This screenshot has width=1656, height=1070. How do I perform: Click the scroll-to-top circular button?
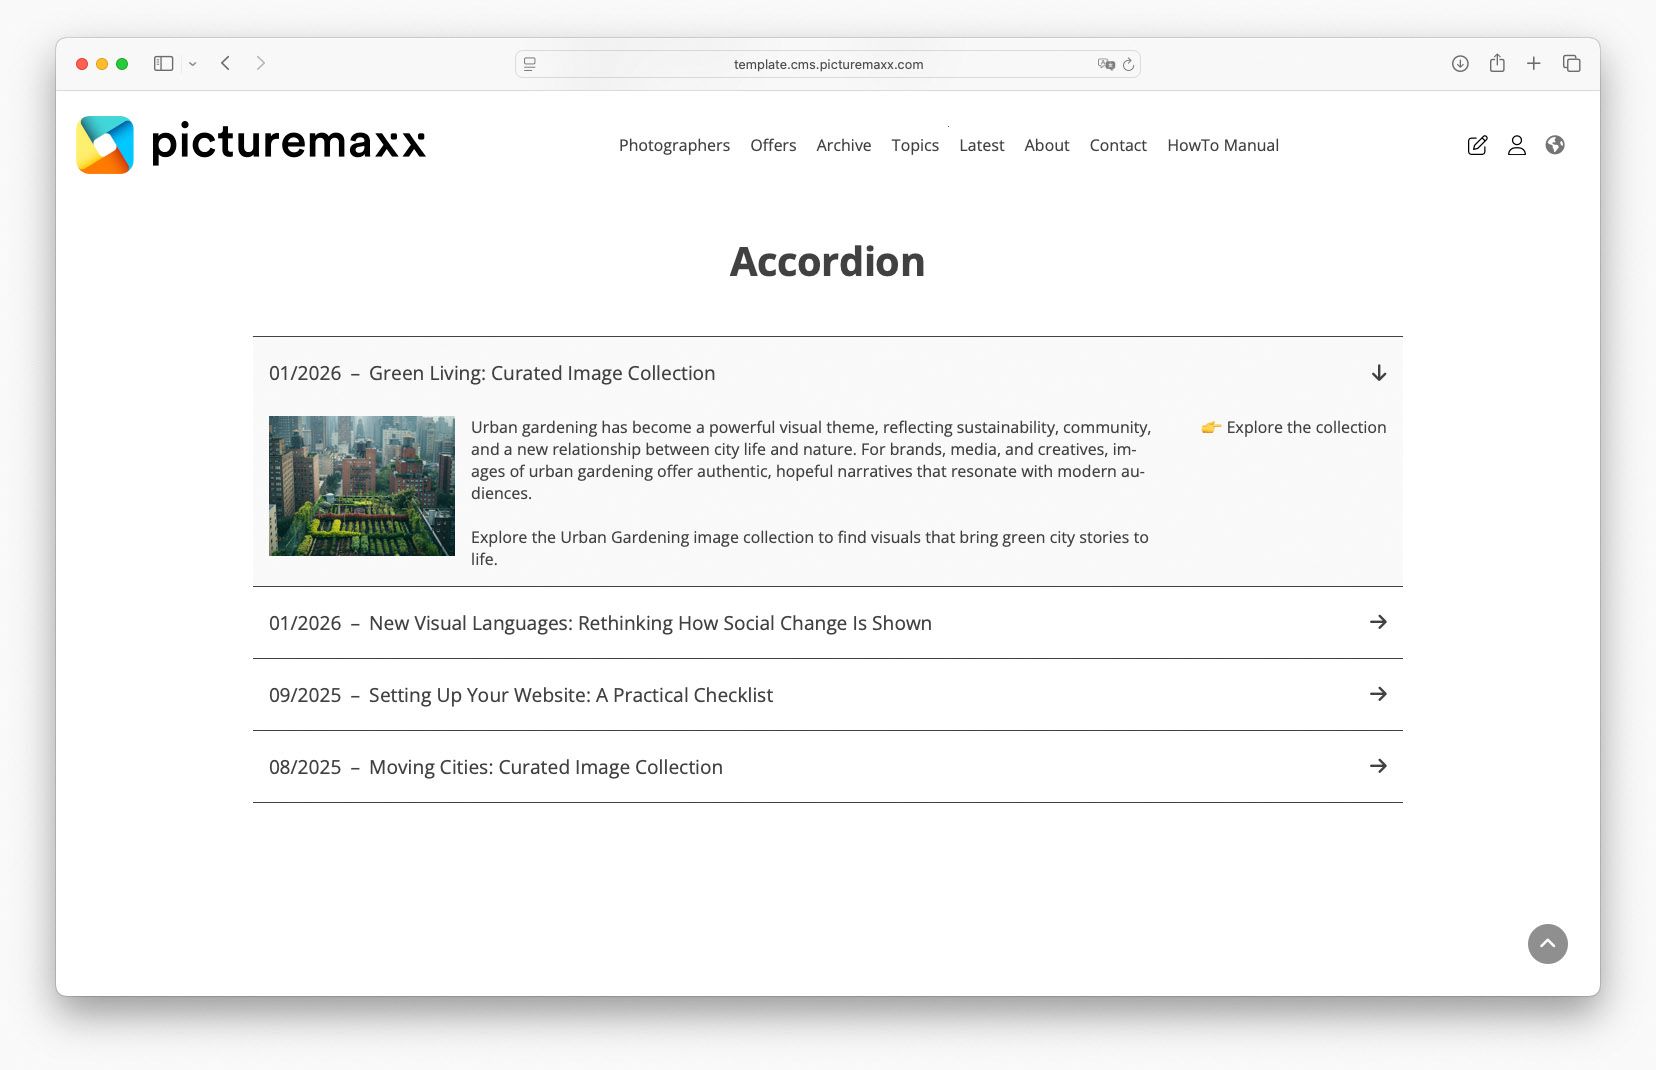tap(1547, 943)
